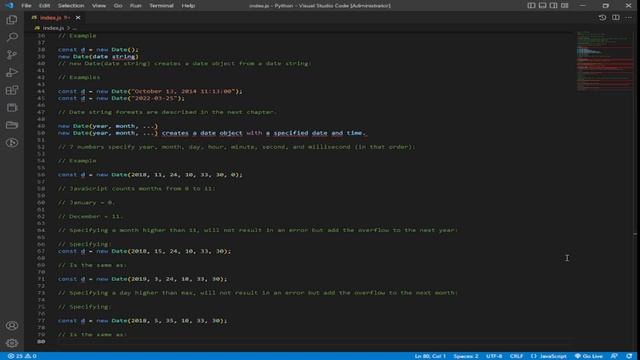Click line with Date("2022-03-25")
The width and height of the screenshot is (640, 360).
click(121, 98)
